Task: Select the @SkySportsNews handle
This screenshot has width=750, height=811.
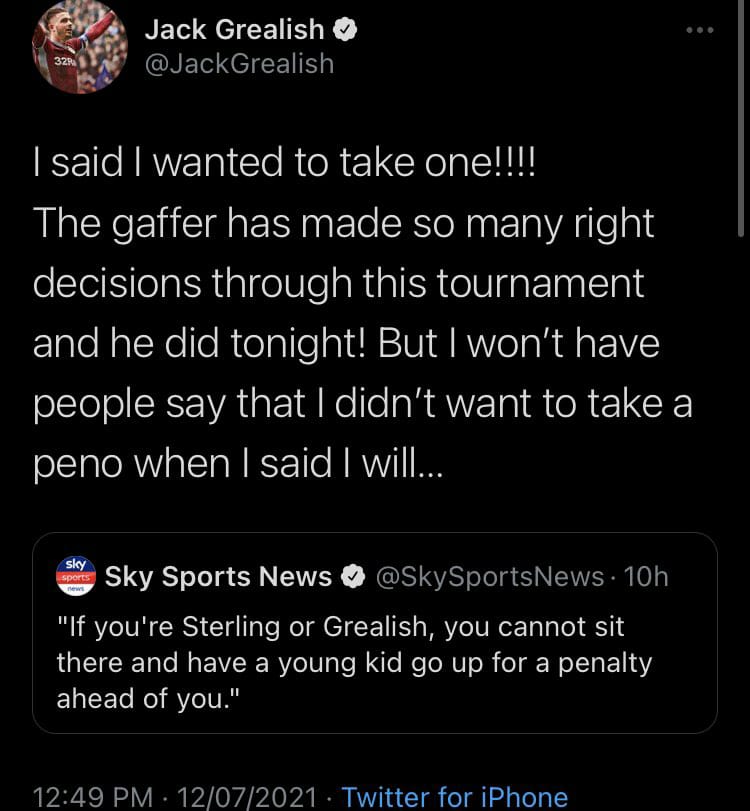Action: pyautogui.click(x=489, y=577)
